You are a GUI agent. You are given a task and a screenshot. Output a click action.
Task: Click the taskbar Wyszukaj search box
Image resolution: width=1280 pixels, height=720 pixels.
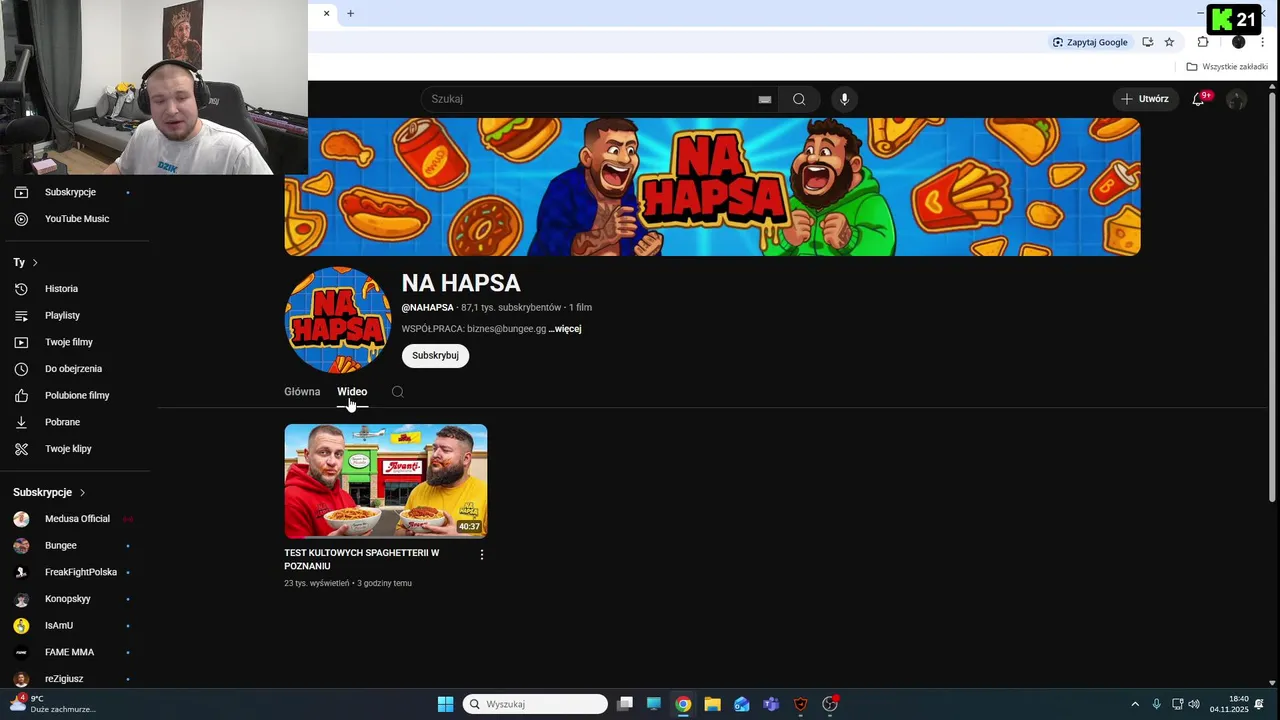[537, 704]
